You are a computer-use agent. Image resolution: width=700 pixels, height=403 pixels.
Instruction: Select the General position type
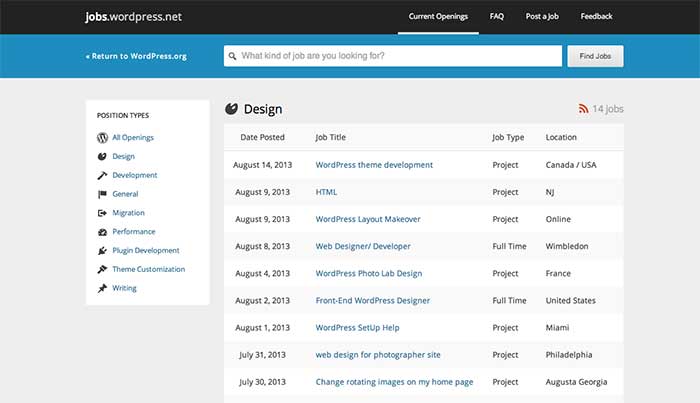point(125,194)
